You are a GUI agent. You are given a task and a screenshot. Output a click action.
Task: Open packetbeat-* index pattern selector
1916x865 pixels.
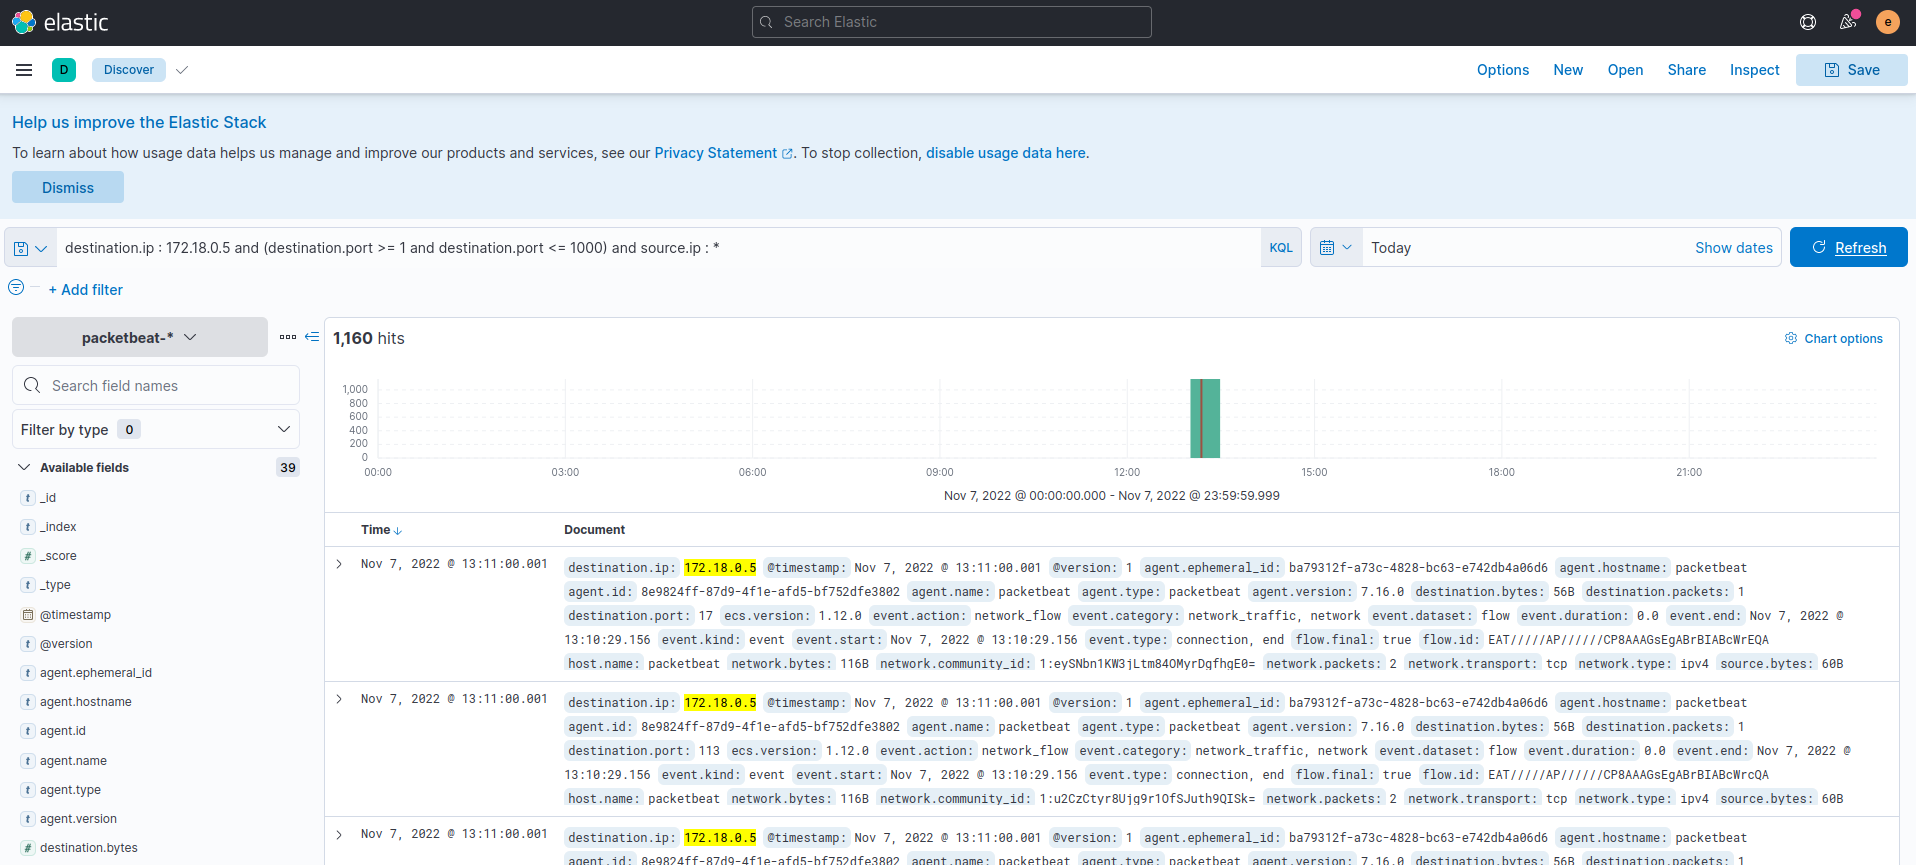pyautogui.click(x=140, y=338)
